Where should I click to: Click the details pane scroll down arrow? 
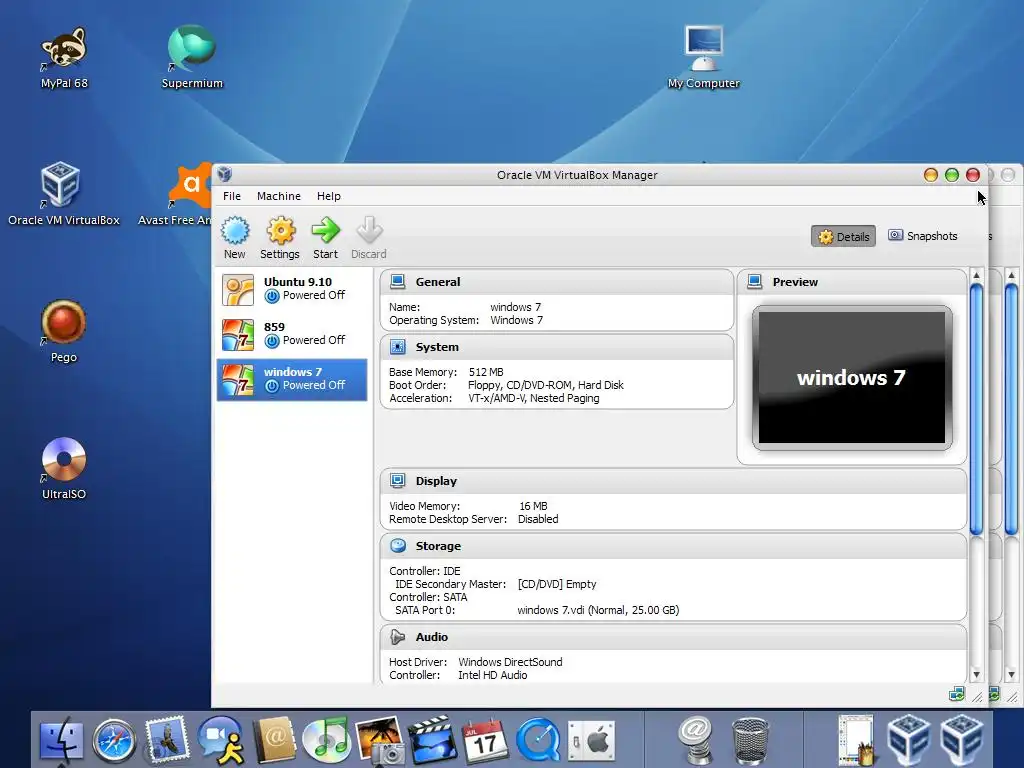click(976, 674)
